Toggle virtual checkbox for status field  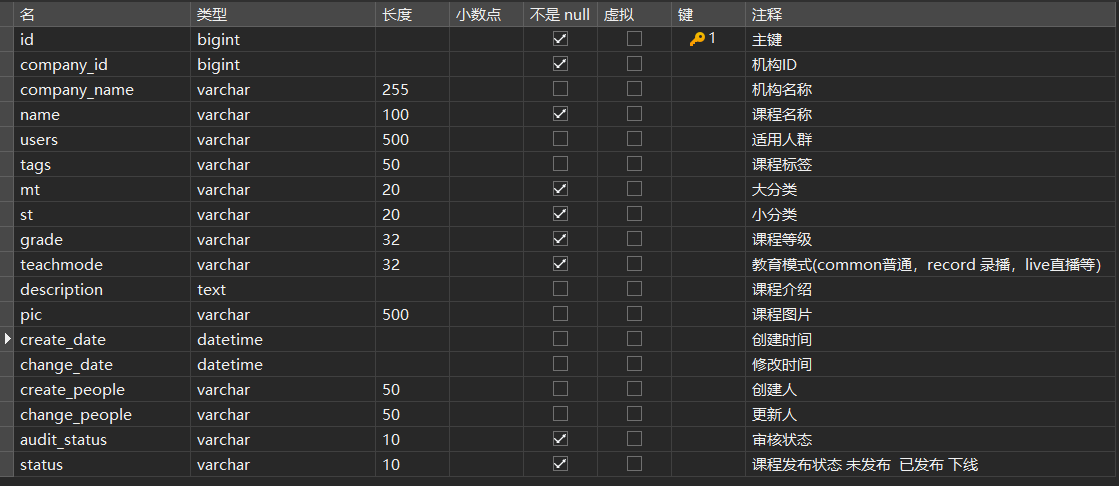click(x=634, y=463)
